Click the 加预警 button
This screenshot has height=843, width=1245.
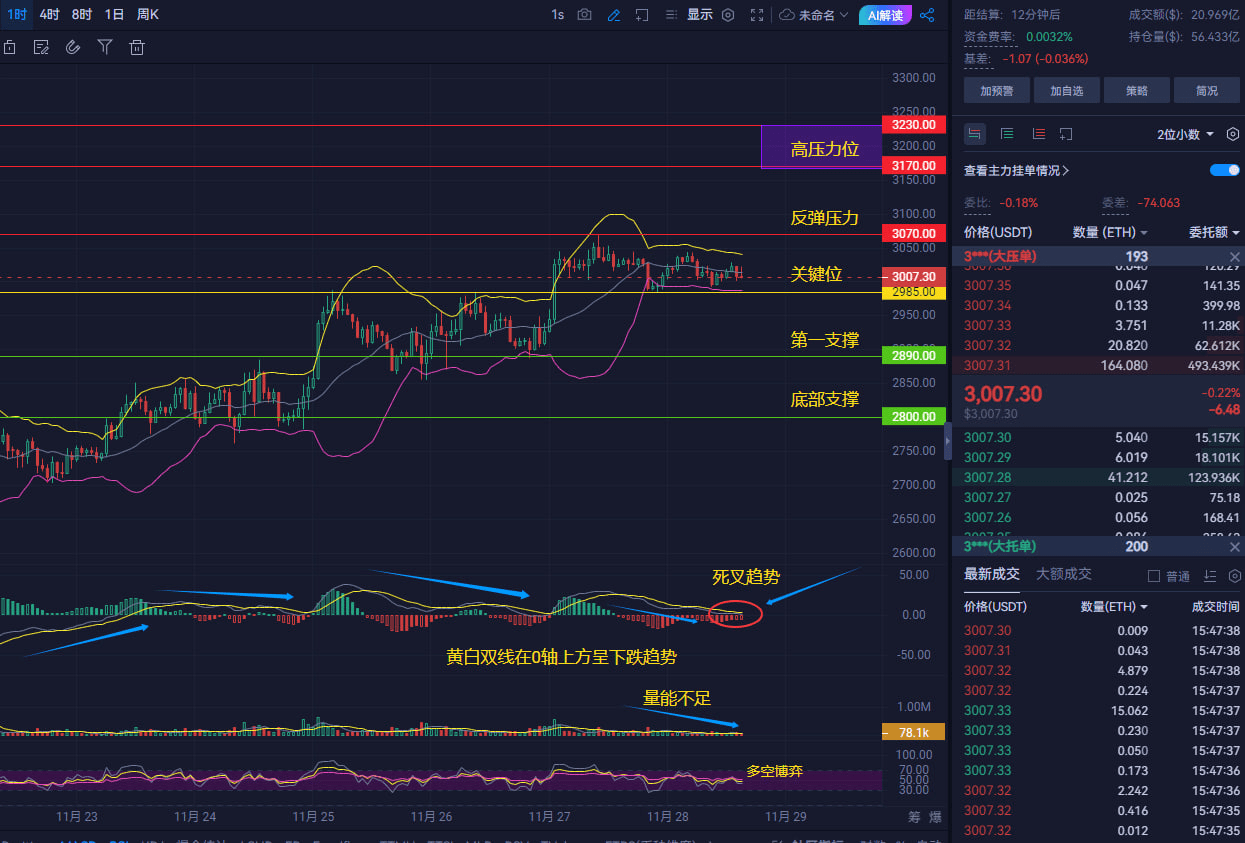[997, 90]
